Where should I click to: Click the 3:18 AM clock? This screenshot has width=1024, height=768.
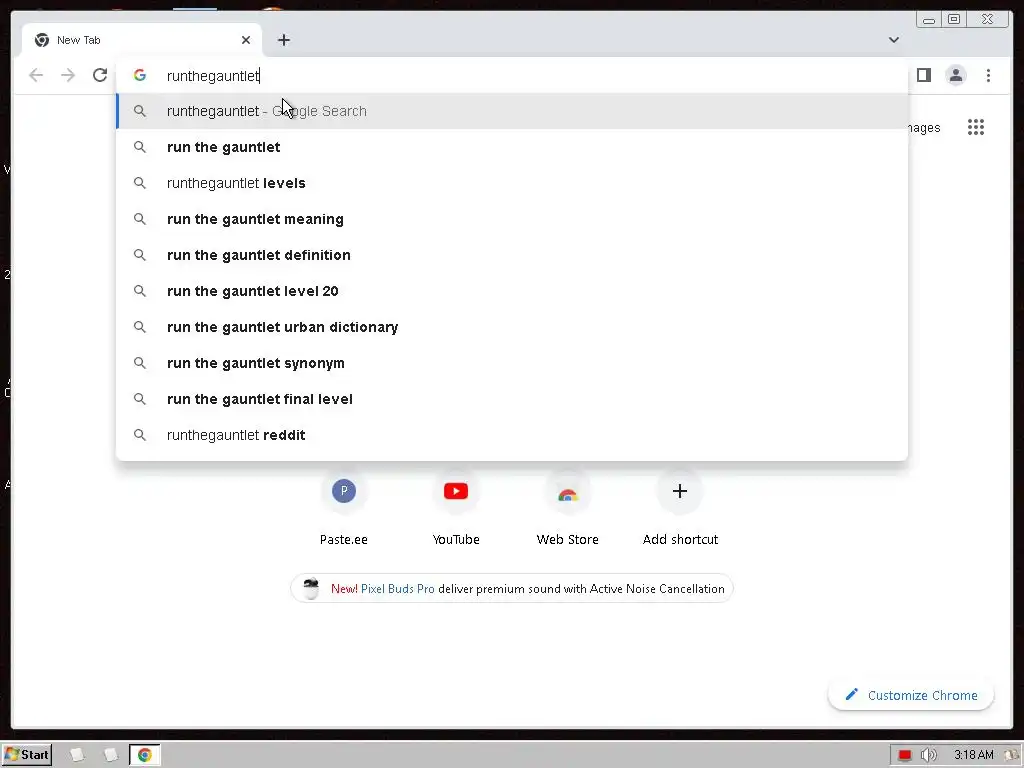[x=974, y=755]
